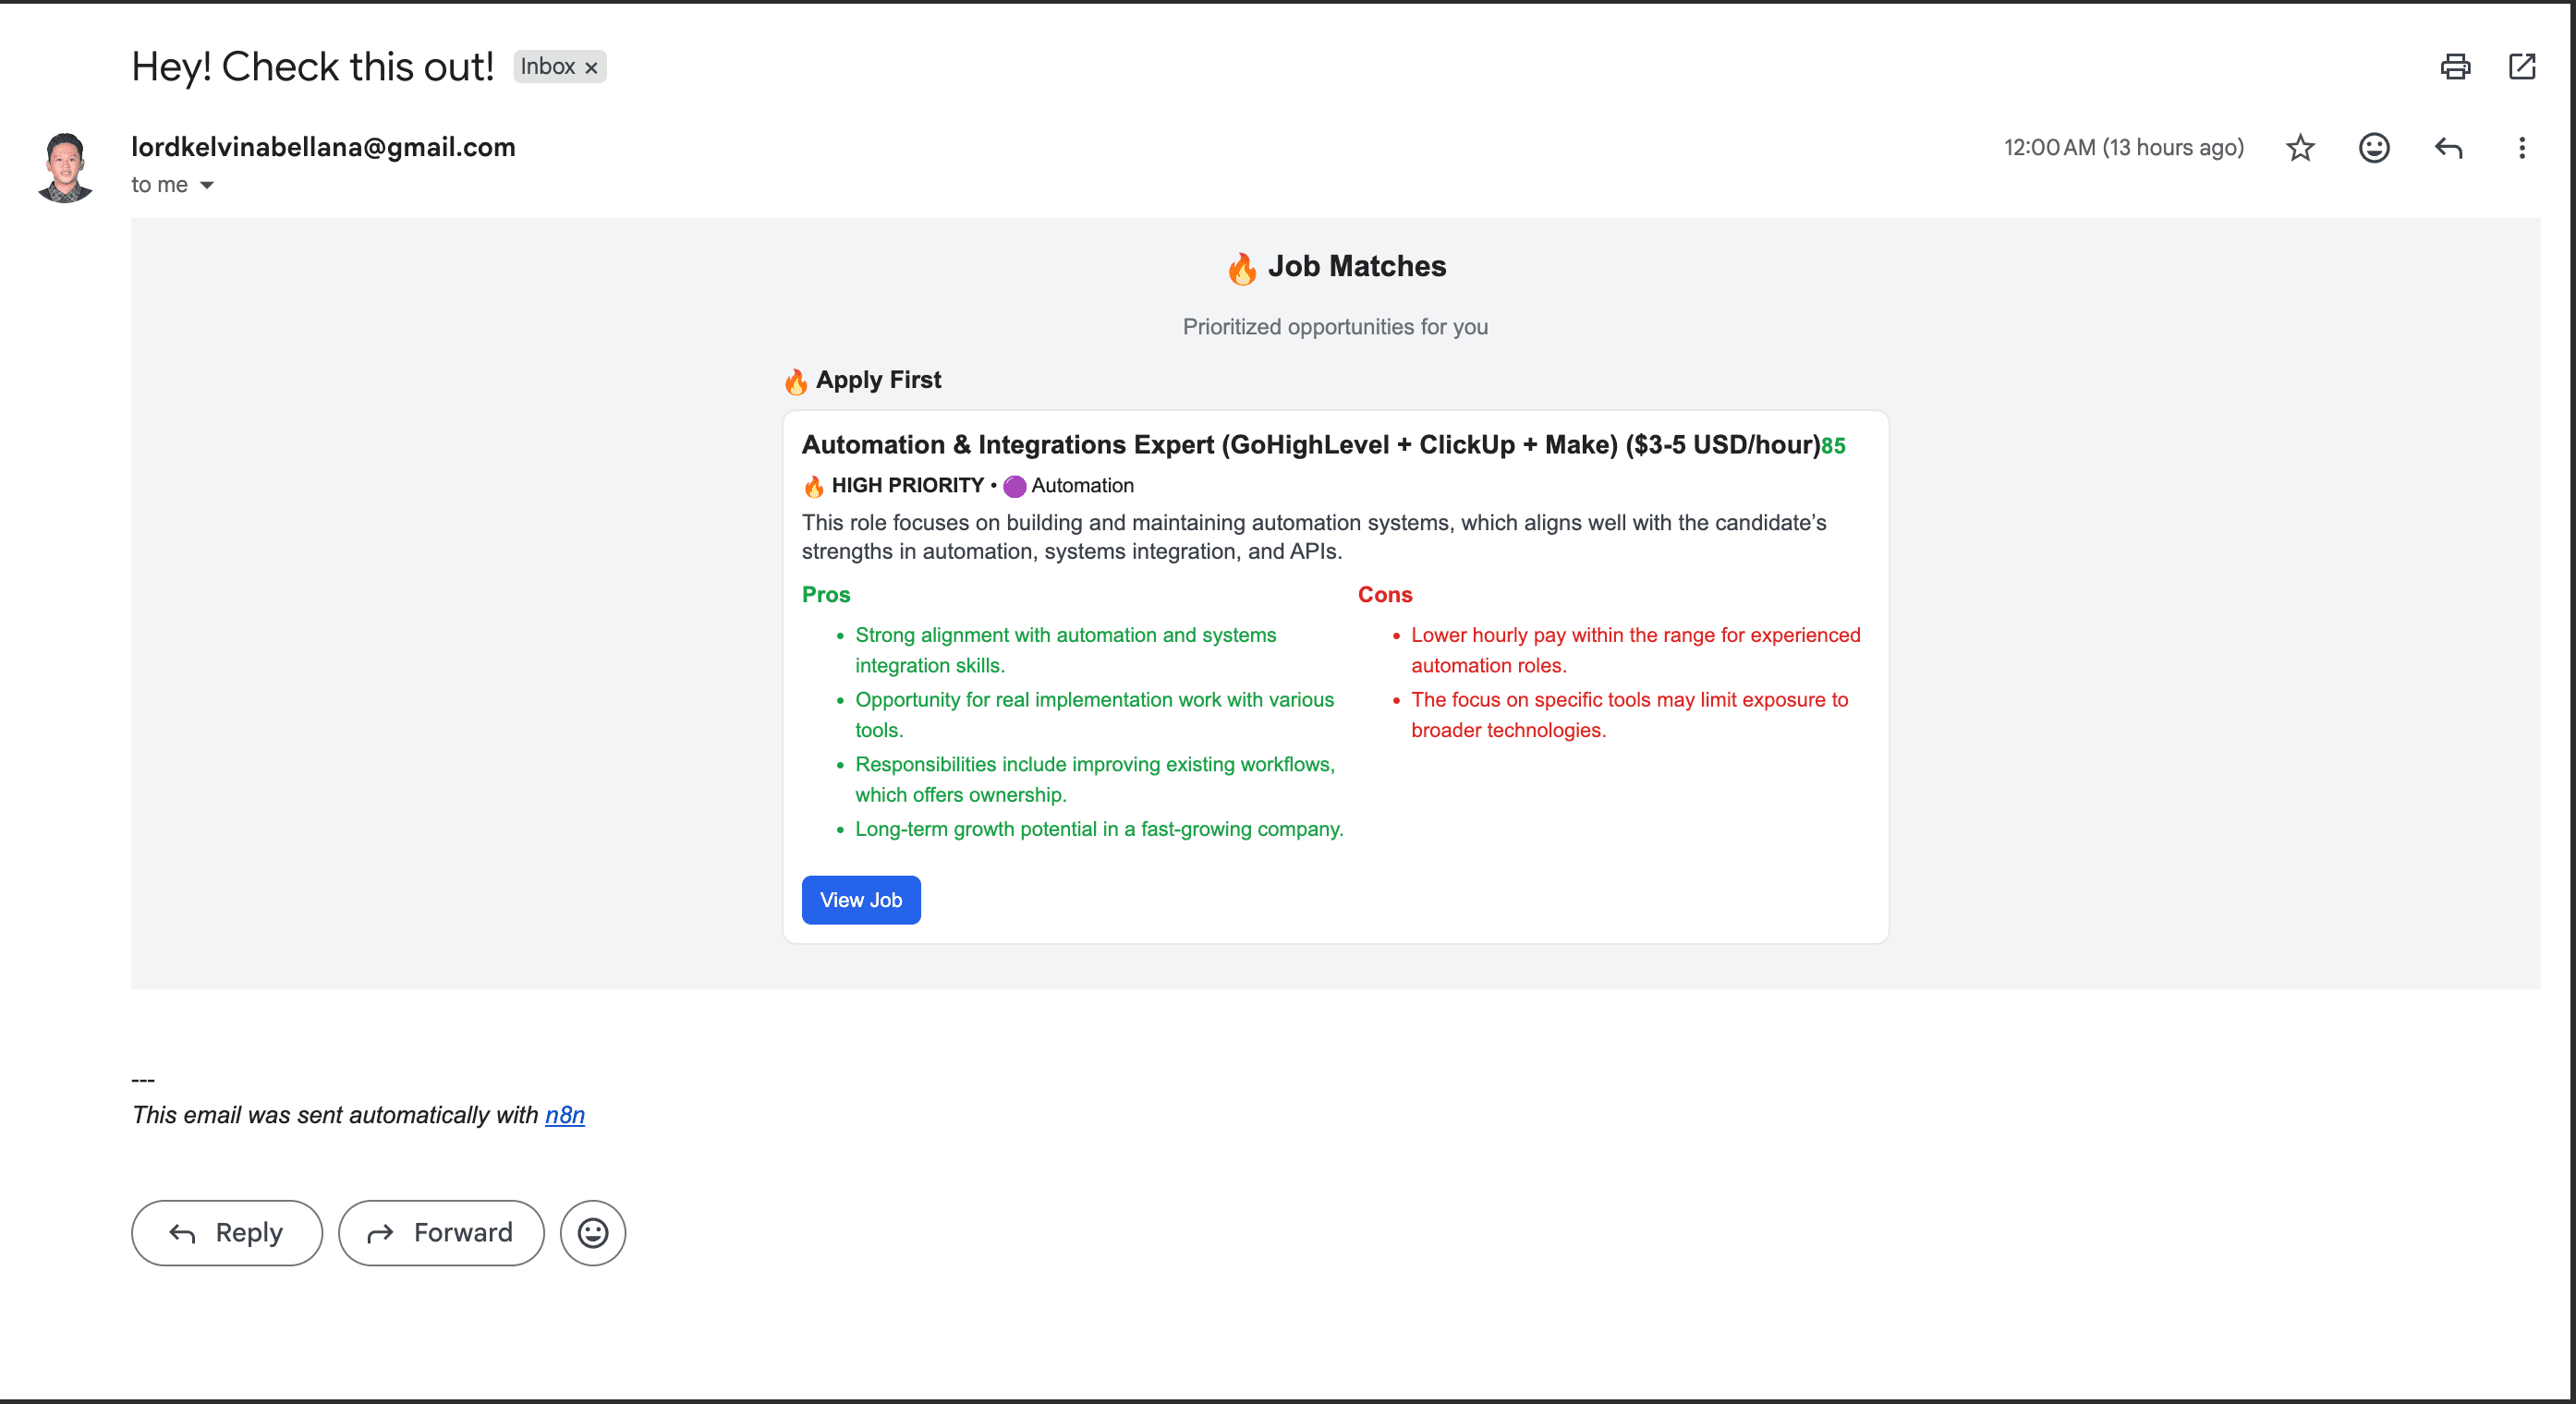
Task: Click the purple circle Automation tag
Action: coord(1068,486)
